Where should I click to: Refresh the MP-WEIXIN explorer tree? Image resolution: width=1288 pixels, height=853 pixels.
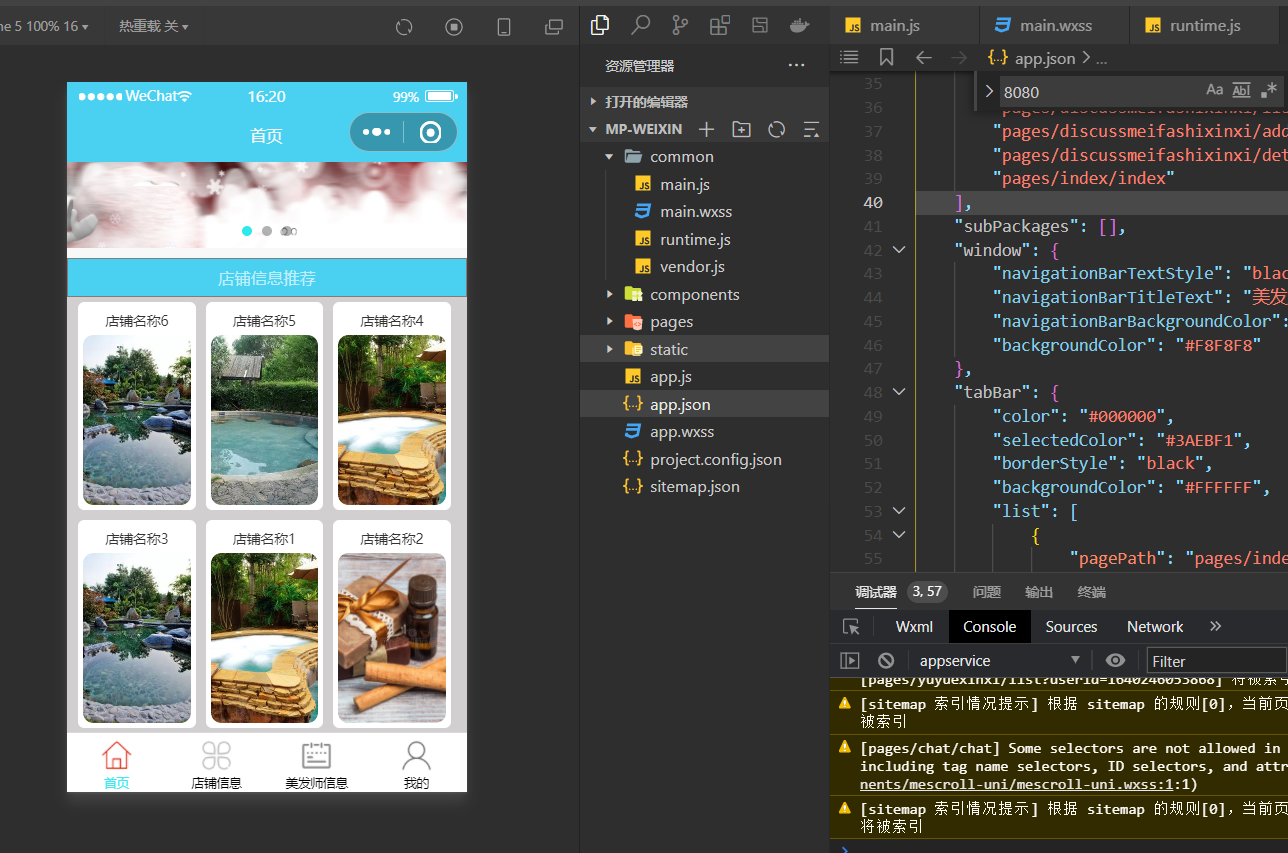[x=776, y=129]
